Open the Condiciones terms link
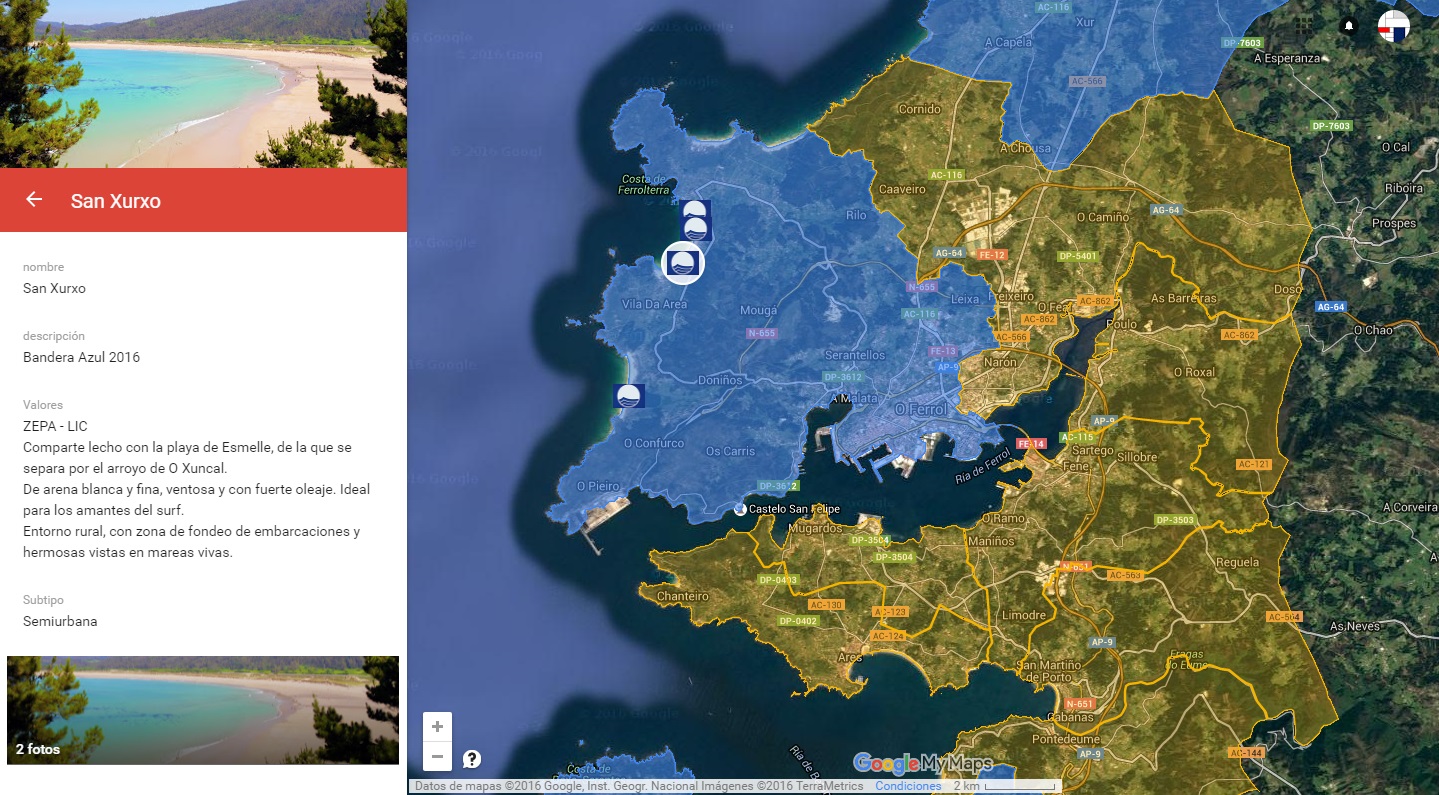Image resolution: width=1439 pixels, height=795 pixels. [906, 786]
